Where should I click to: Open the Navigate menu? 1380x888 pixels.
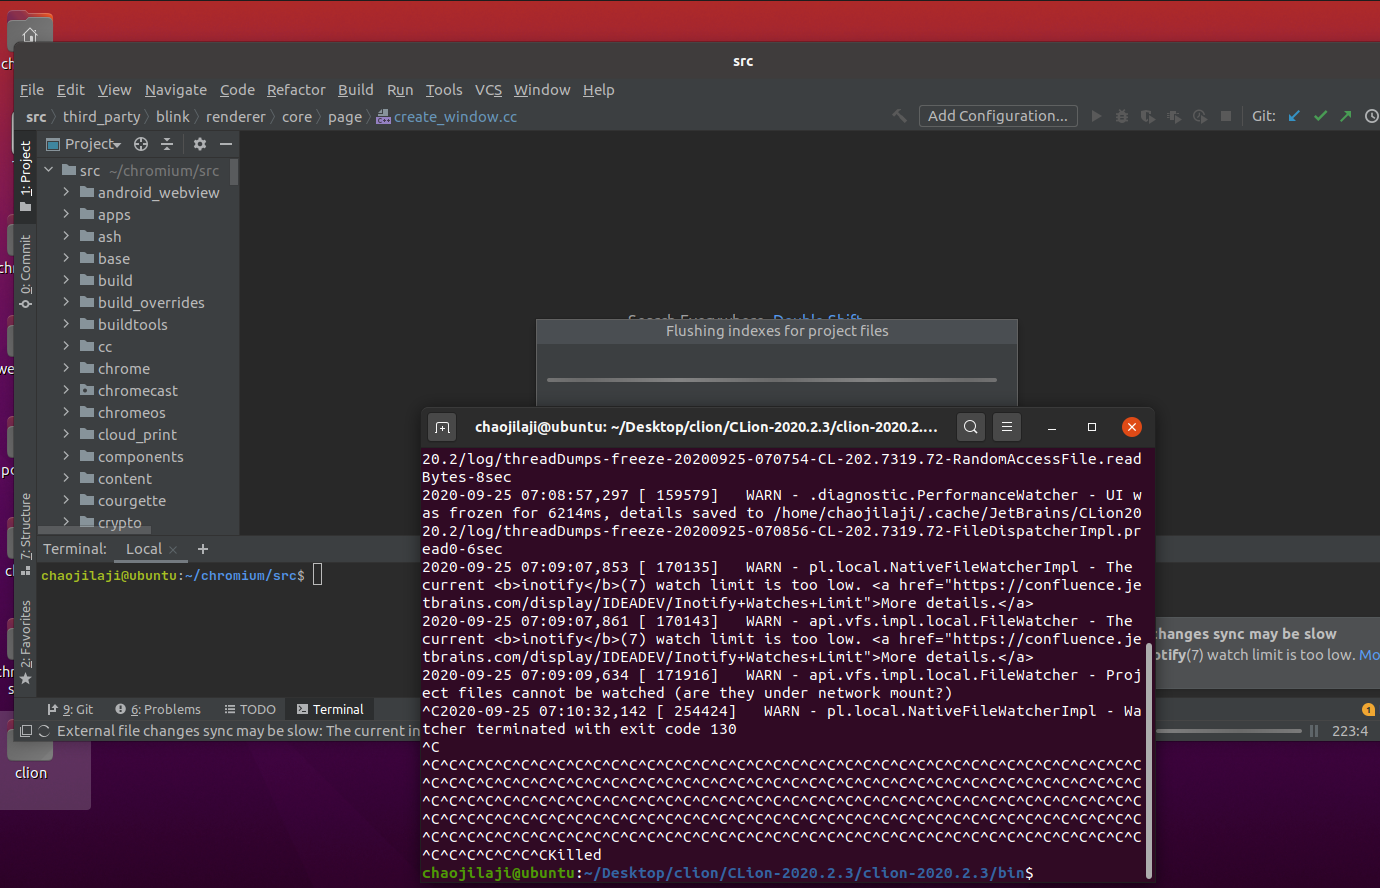176,90
